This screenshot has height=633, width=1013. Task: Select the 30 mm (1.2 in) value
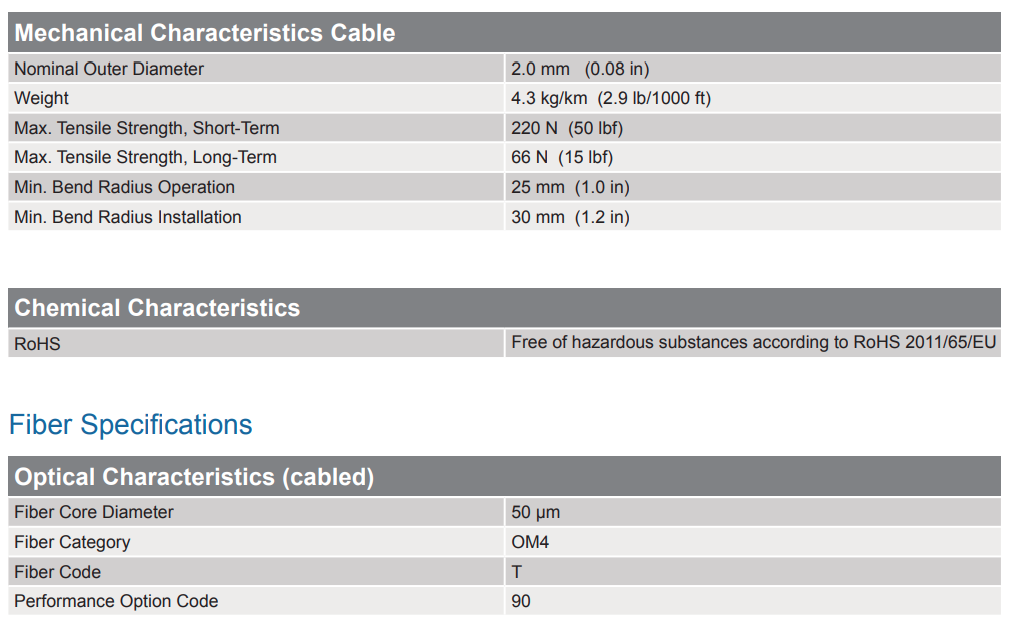tap(570, 217)
